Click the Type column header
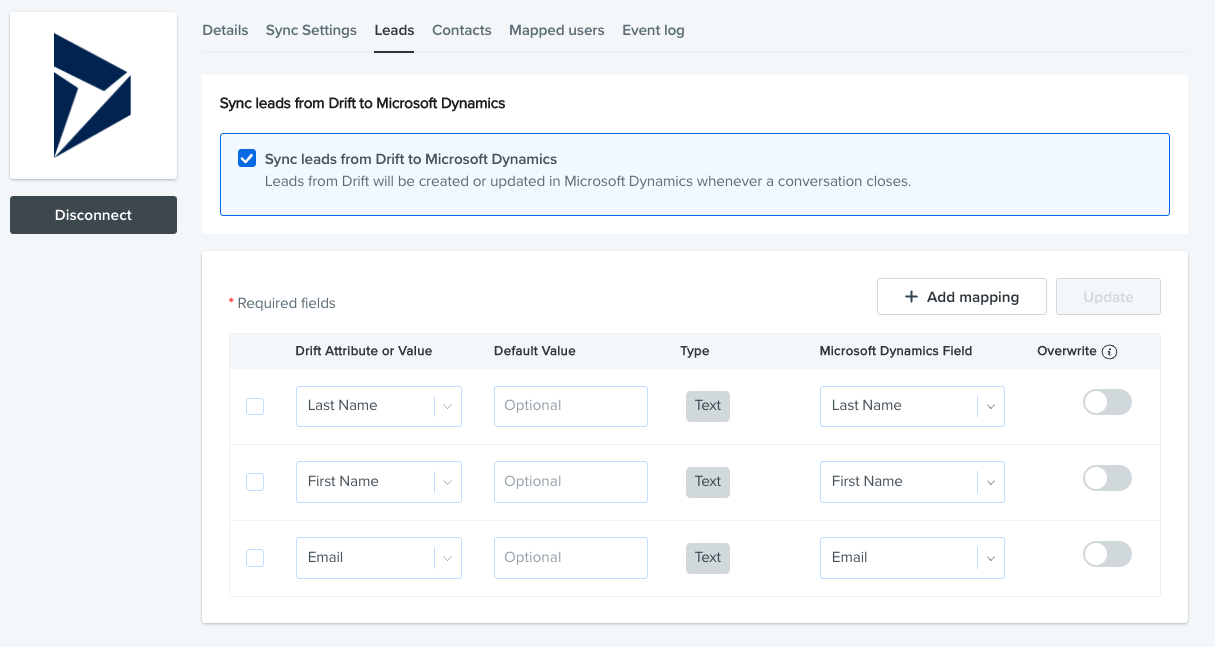Screen dimensions: 1215x647 click(x=695, y=351)
